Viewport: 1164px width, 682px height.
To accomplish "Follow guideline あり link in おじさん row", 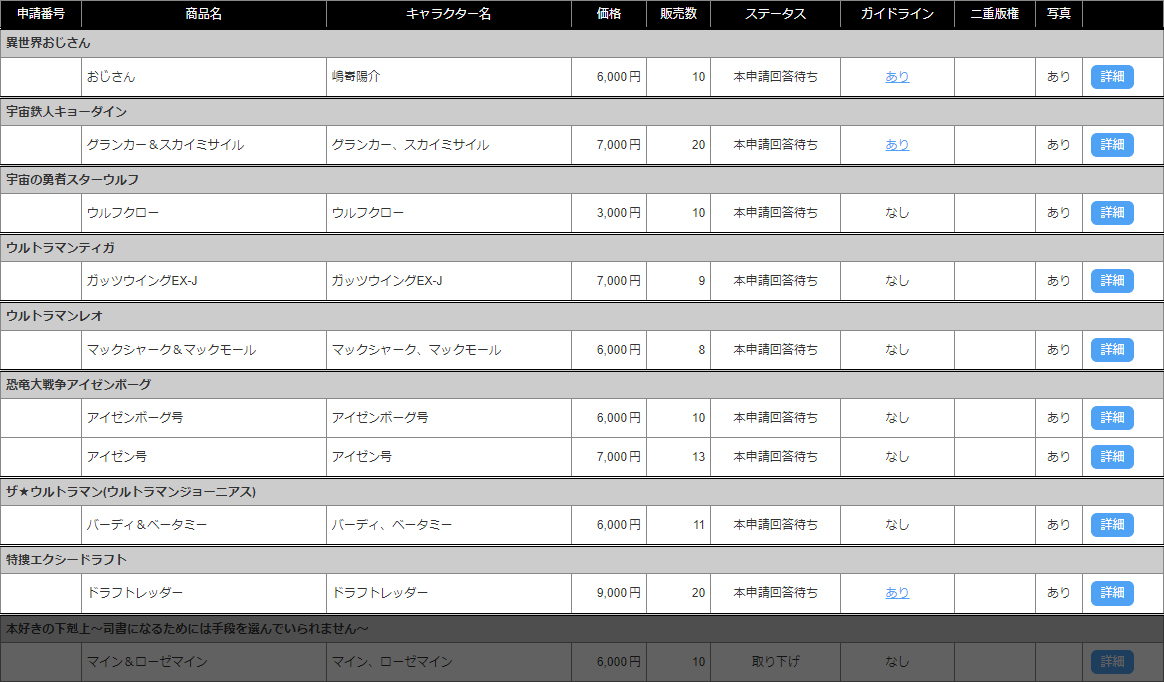I will [897, 76].
